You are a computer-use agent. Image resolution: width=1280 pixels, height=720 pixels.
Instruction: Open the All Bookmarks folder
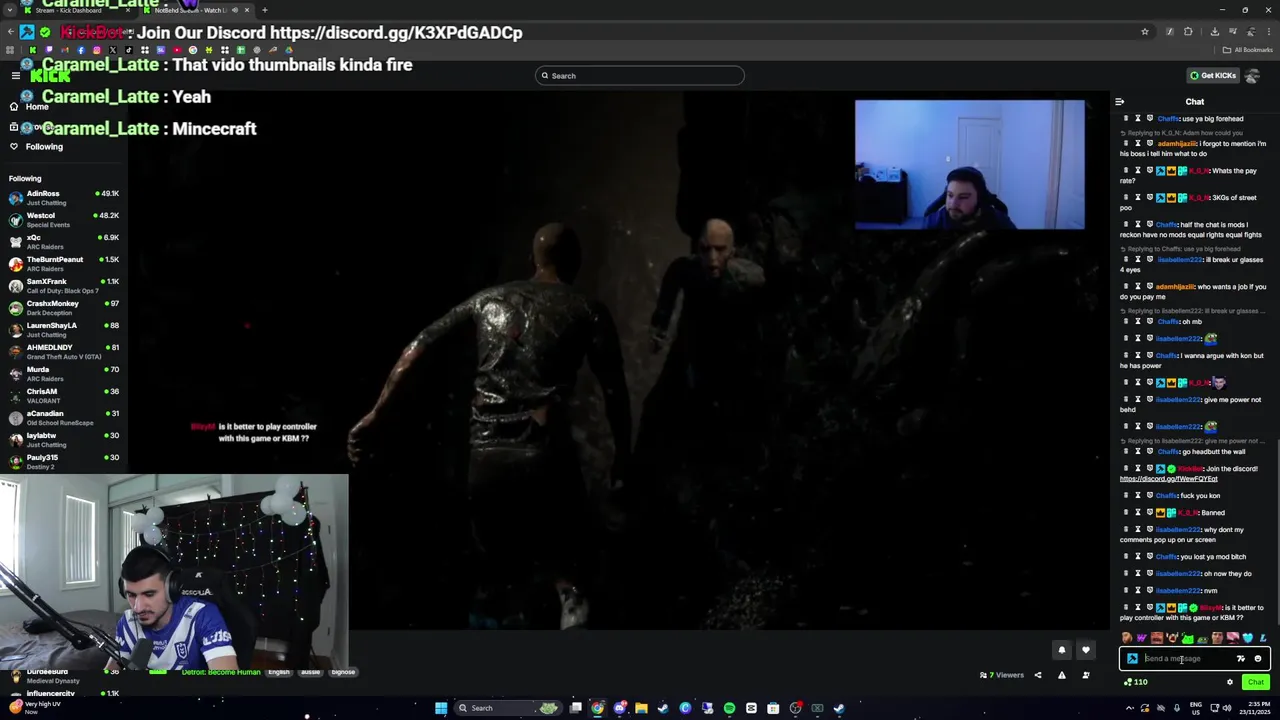(1247, 50)
